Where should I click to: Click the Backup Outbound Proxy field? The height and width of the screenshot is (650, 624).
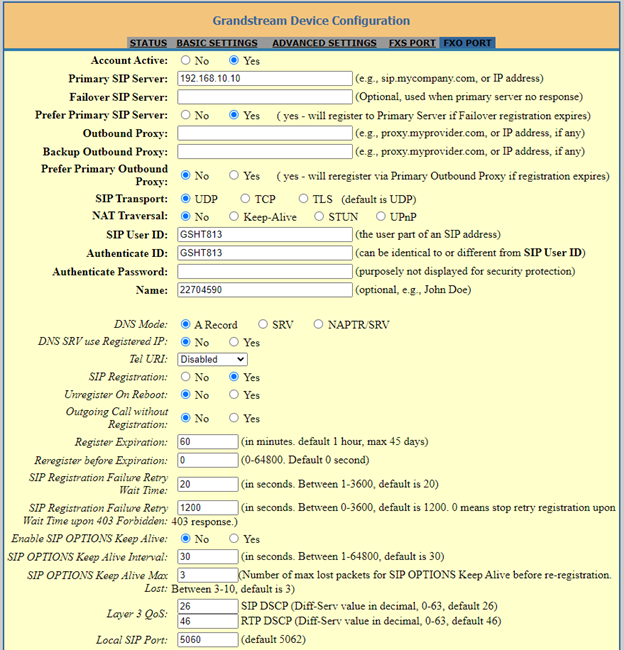tap(265, 152)
